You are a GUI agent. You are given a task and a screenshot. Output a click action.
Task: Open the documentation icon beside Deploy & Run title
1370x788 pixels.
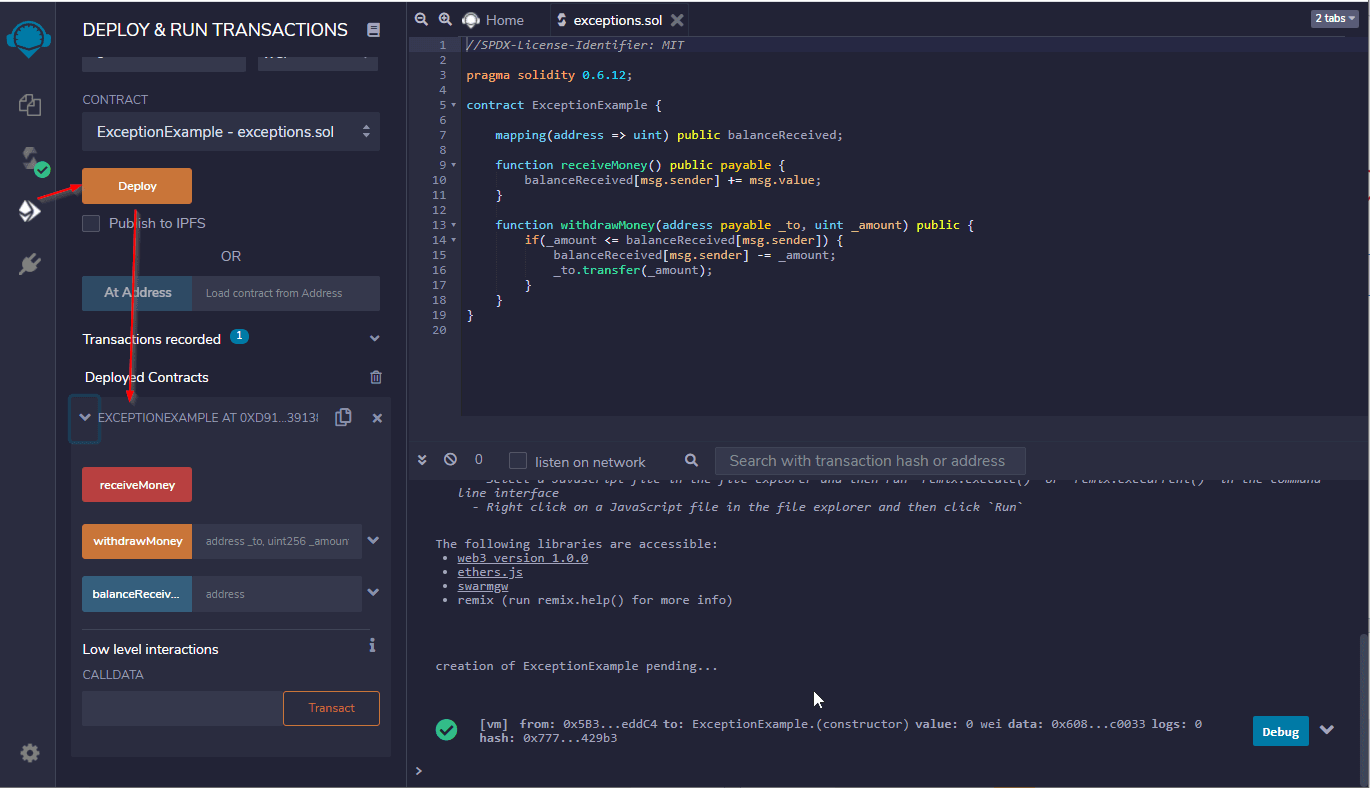tap(373, 30)
